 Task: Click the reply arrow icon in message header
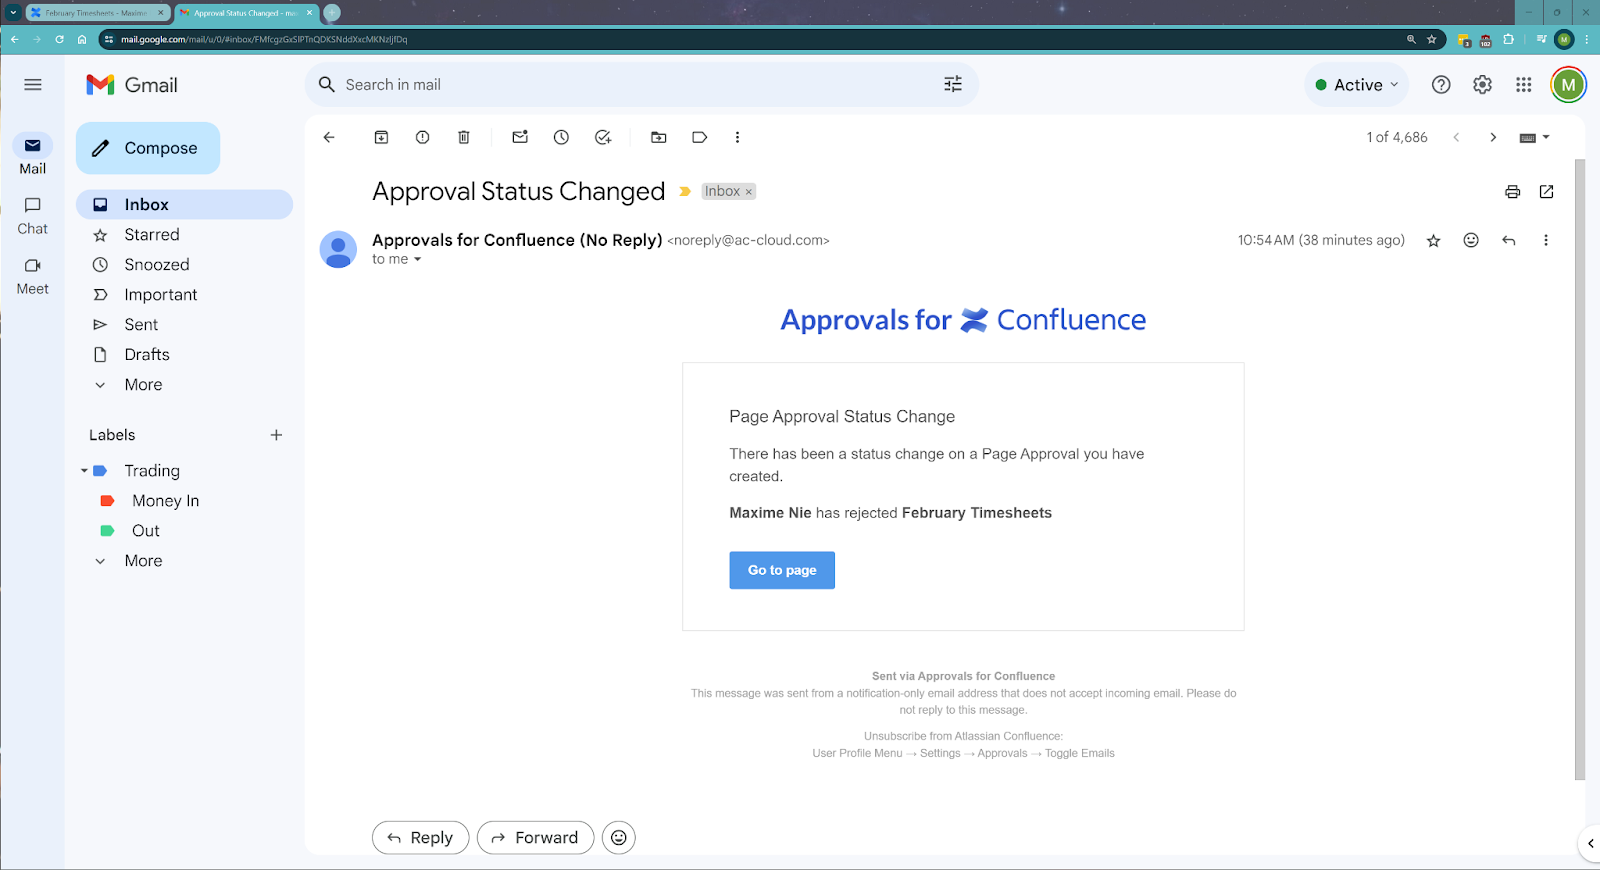[1508, 240]
